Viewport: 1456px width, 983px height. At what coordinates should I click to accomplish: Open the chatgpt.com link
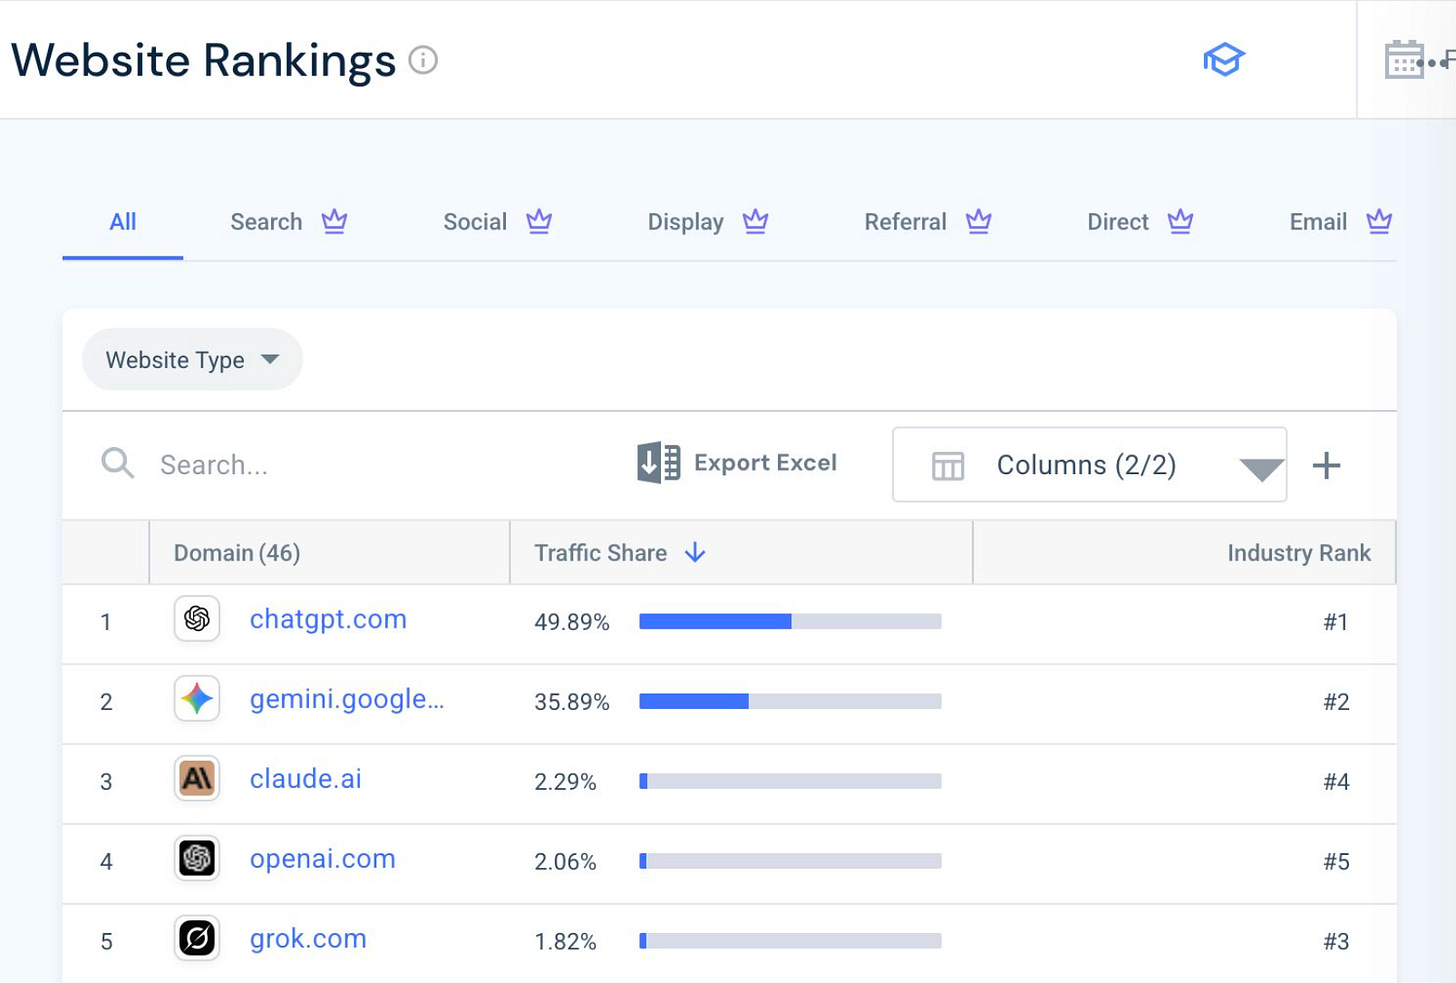(x=328, y=620)
